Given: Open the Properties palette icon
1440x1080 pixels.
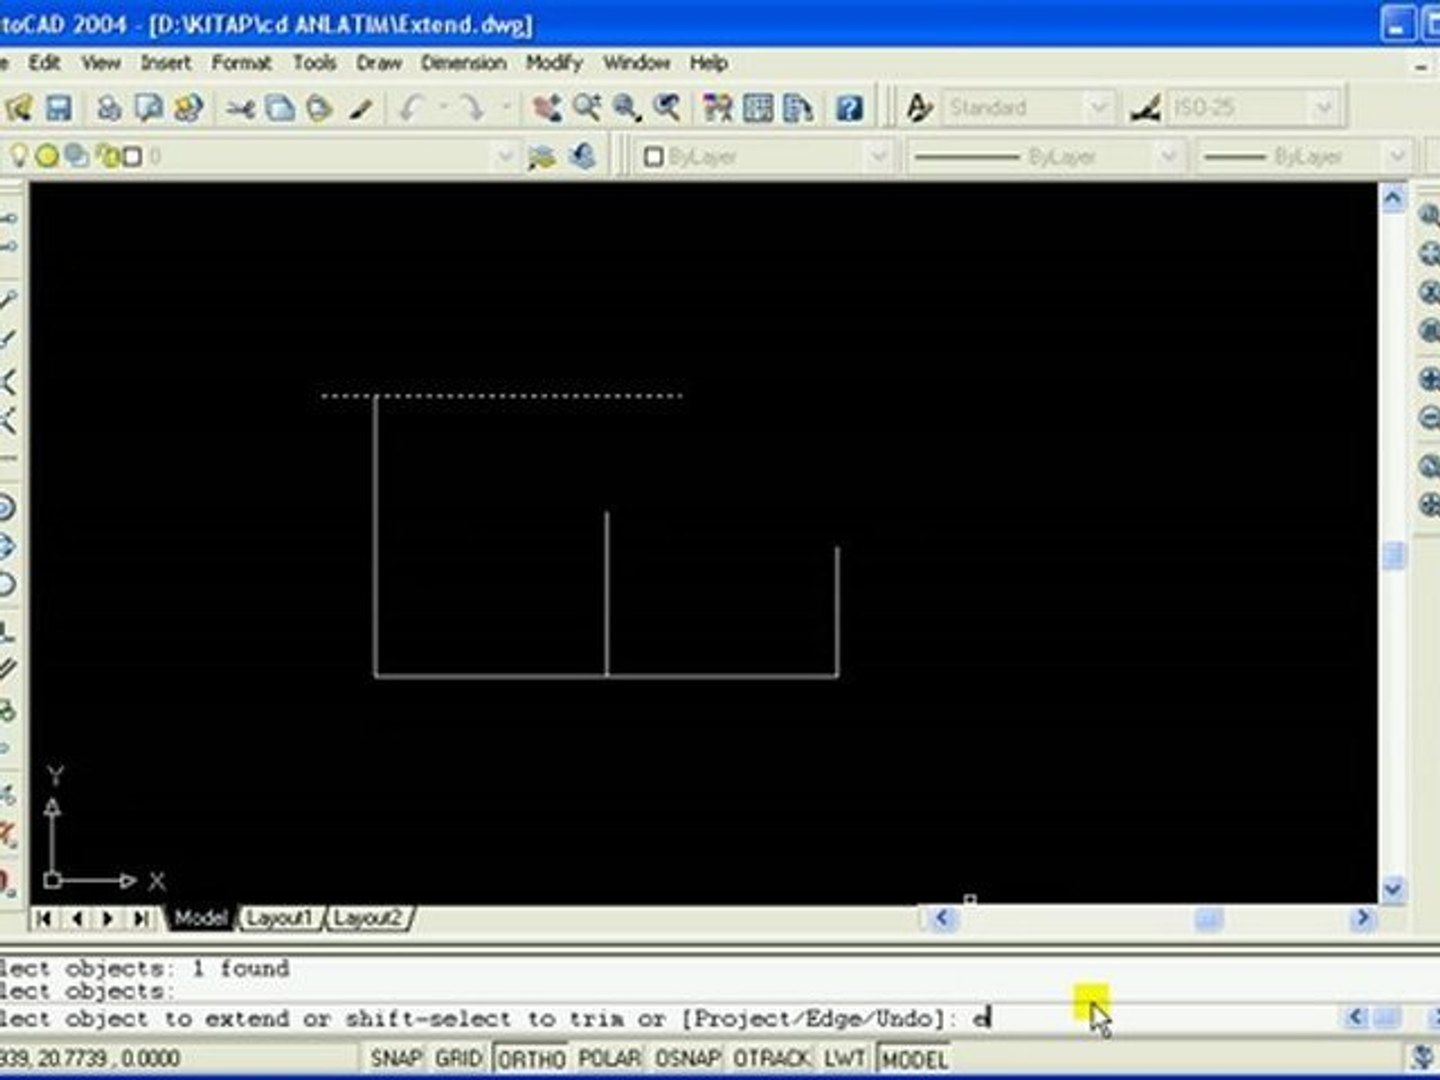Looking at the screenshot, I should pyautogui.click(x=718, y=107).
